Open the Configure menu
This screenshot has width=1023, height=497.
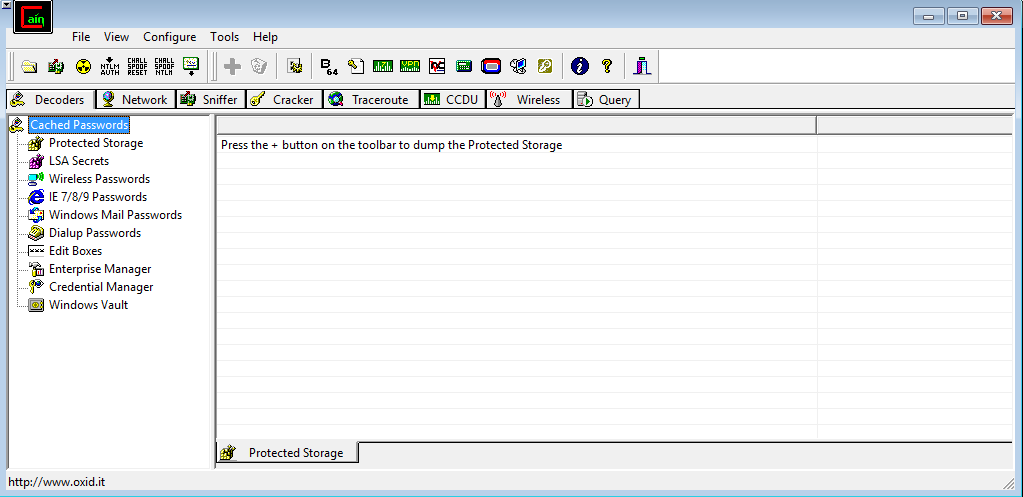tap(169, 37)
